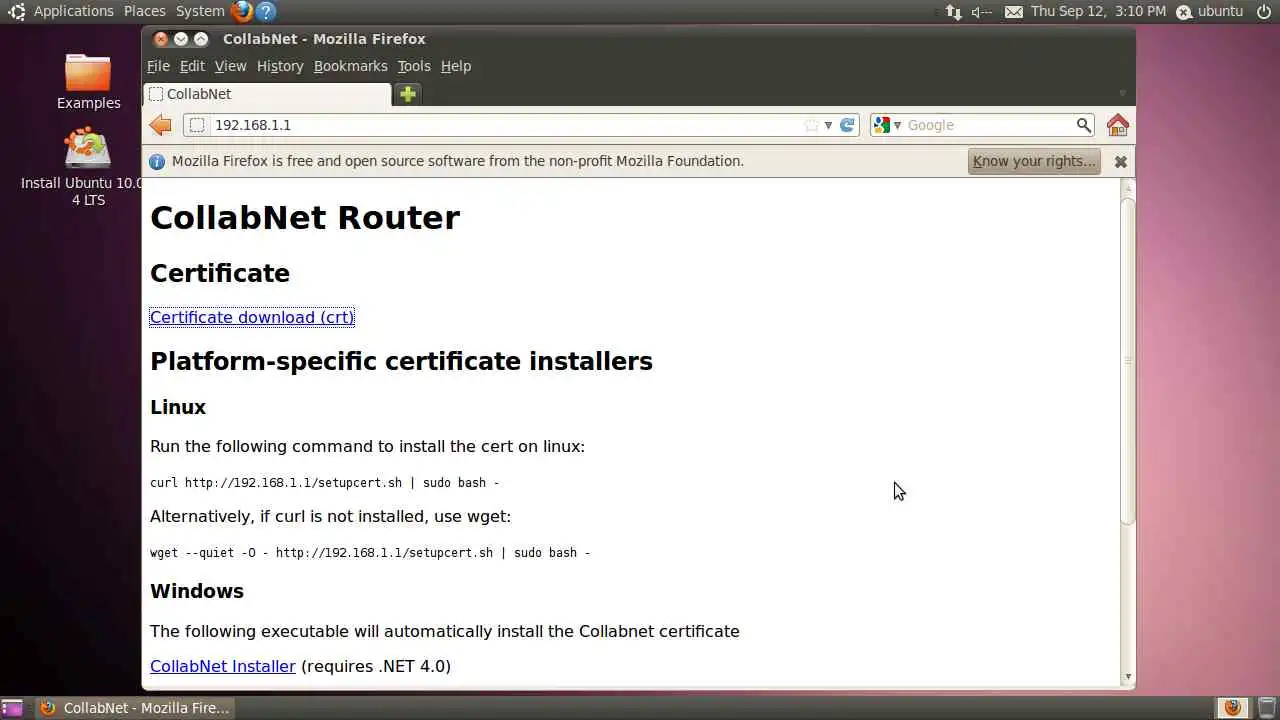Click the workspace switcher Firefox icon

pyautogui.click(x=1233, y=708)
